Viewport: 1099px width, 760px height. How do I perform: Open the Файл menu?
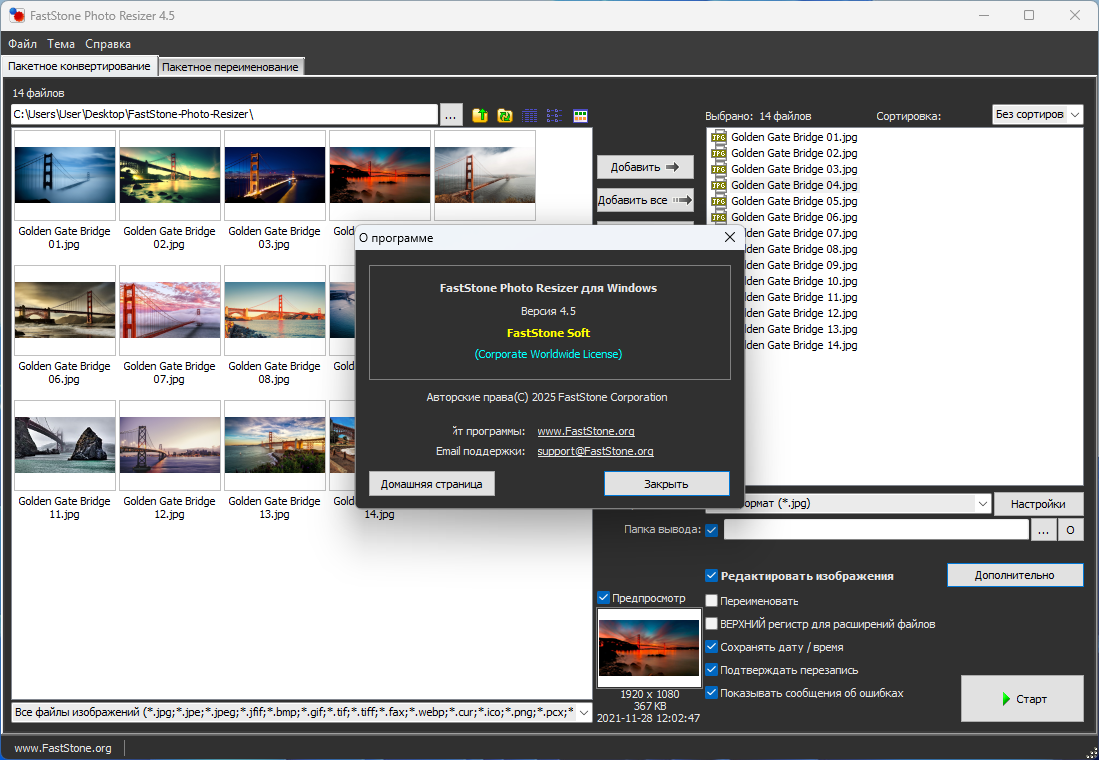(x=22, y=44)
